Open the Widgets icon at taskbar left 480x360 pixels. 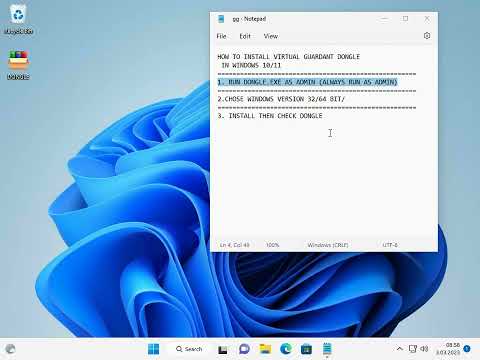coord(10,349)
